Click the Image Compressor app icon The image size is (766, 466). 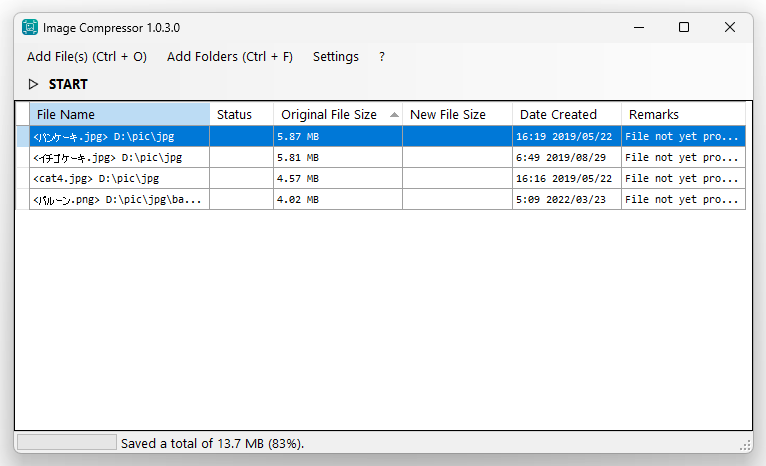click(30, 27)
